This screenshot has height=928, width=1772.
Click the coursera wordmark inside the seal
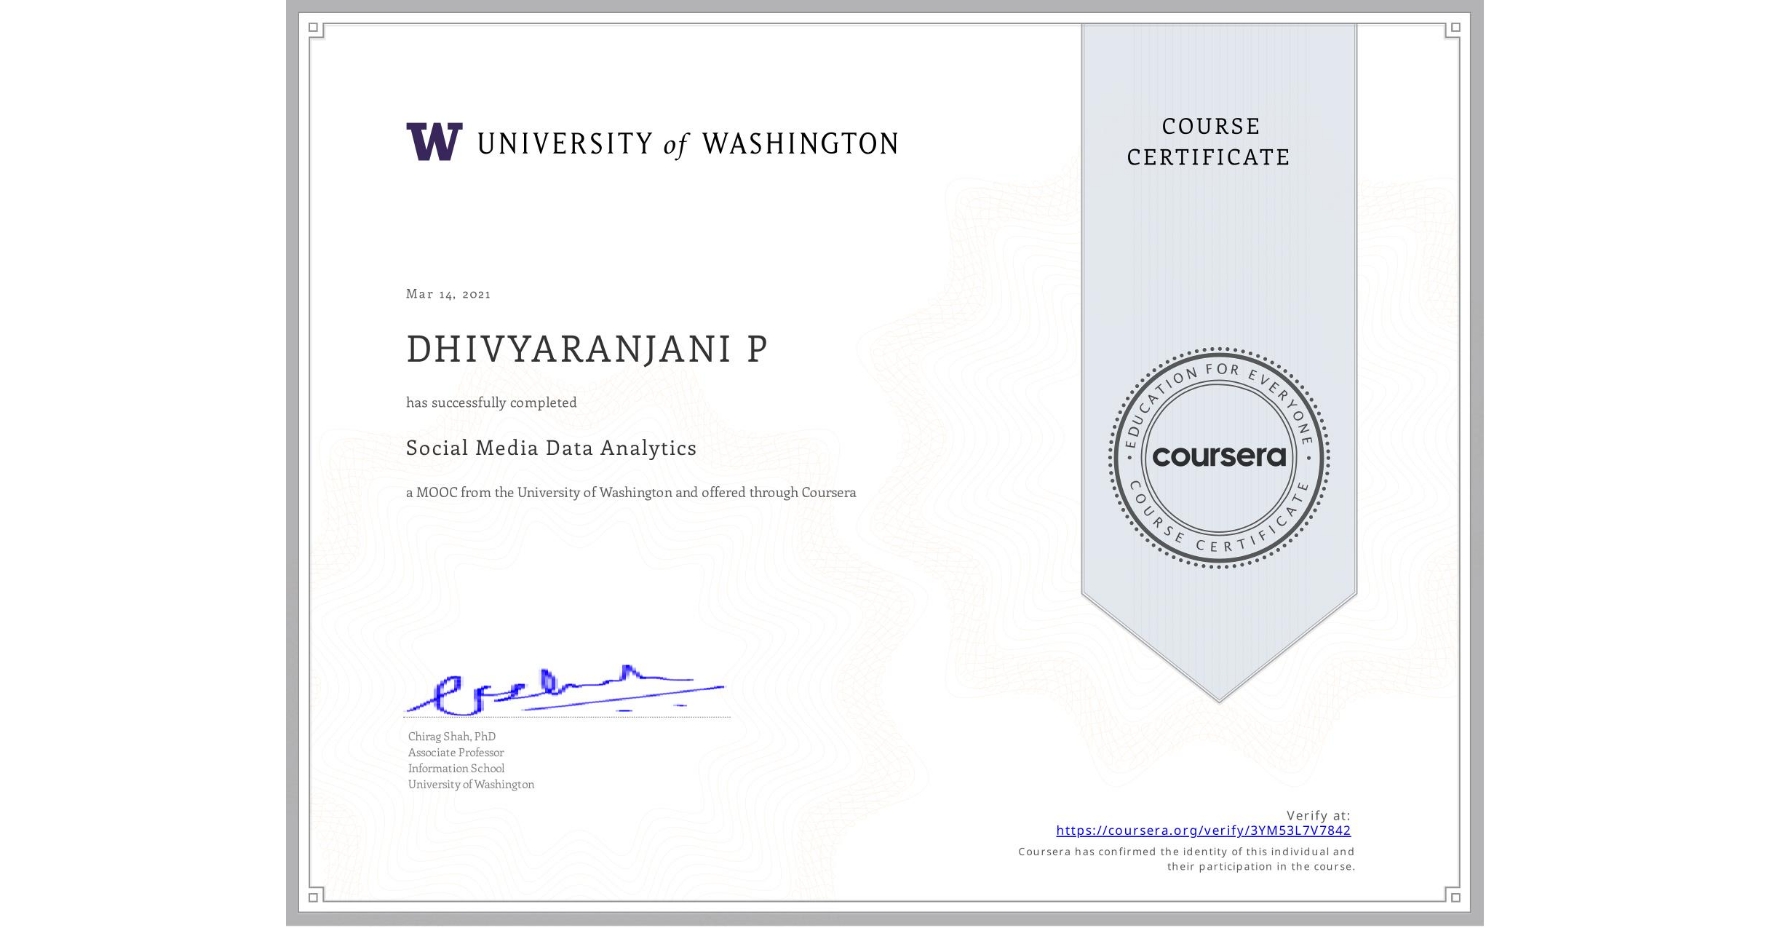tap(1219, 457)
